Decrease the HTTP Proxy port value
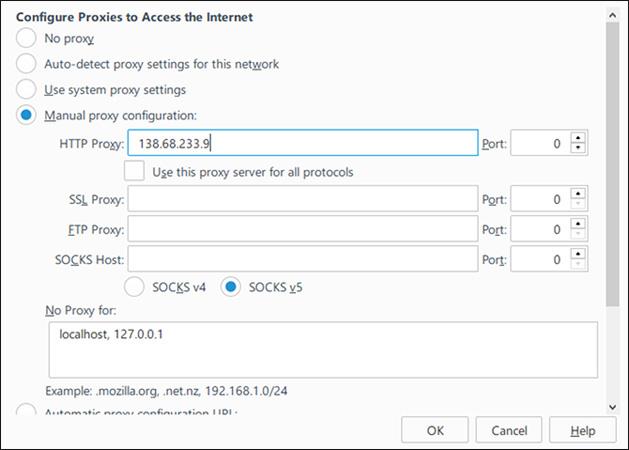Viewport: 629px width, 450px height. 578,148
